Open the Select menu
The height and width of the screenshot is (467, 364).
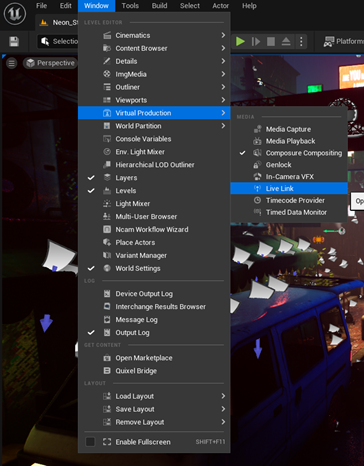[x=190, y=6]
